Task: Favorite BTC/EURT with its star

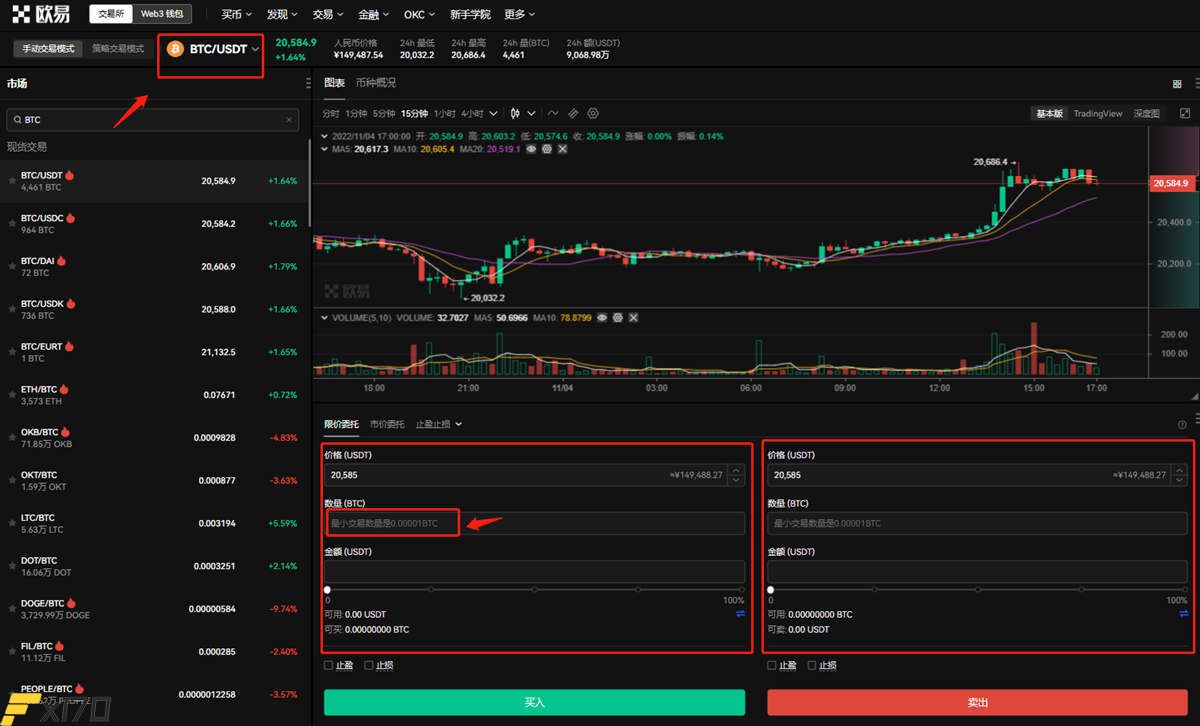Action: (12, 352)
